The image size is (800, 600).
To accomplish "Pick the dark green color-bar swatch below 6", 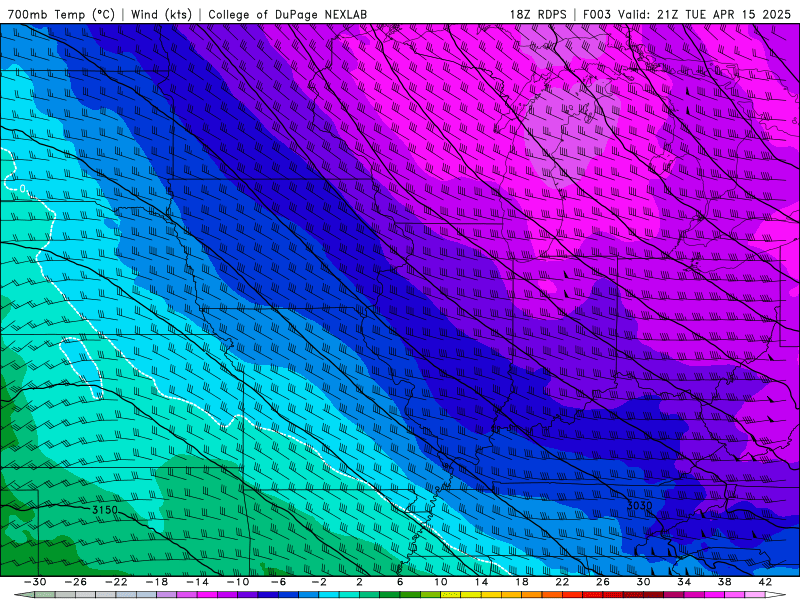I will [x=410, y=595].
